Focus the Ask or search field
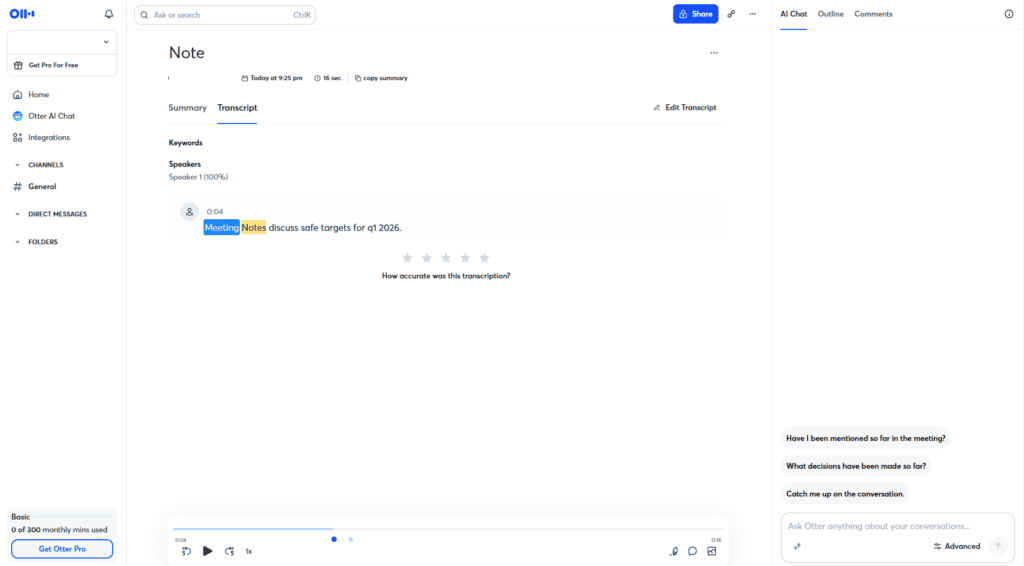 [x=225, y=15]
